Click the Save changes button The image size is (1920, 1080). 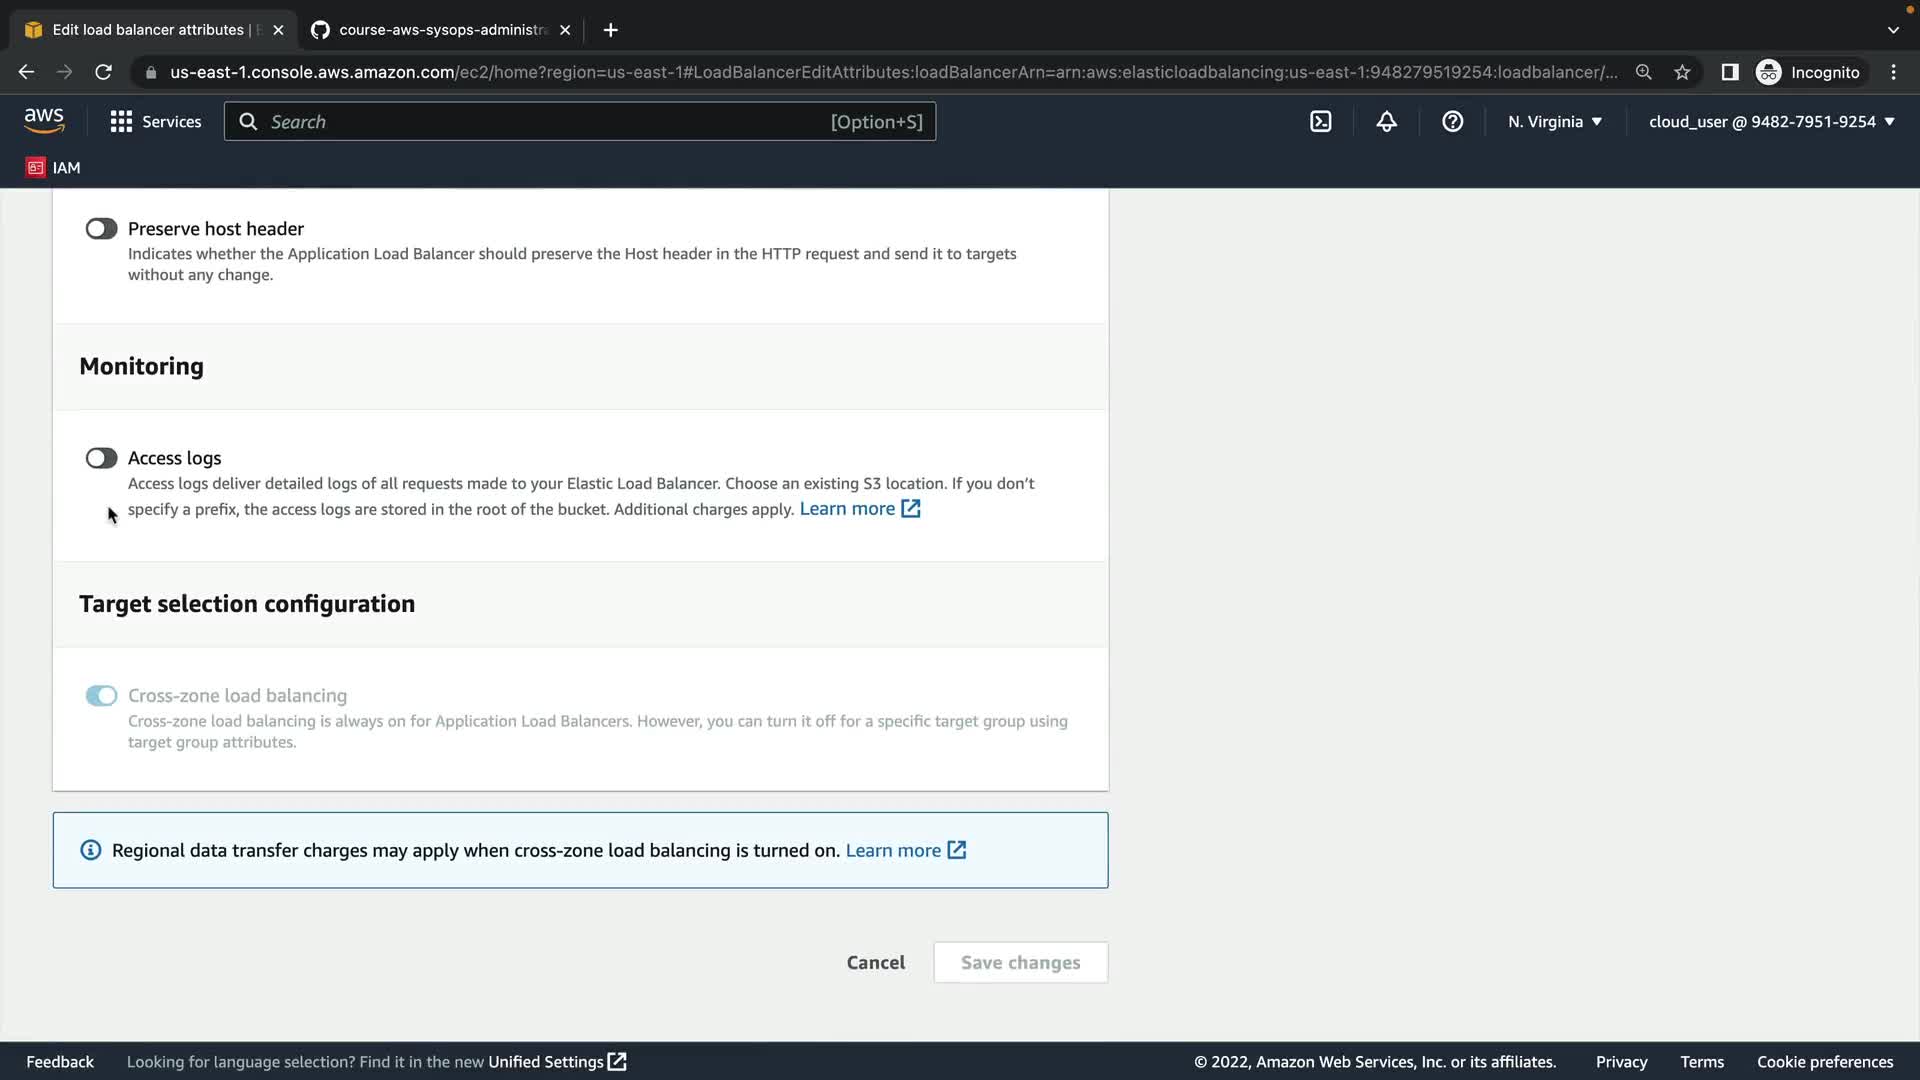coord(1020,962)
